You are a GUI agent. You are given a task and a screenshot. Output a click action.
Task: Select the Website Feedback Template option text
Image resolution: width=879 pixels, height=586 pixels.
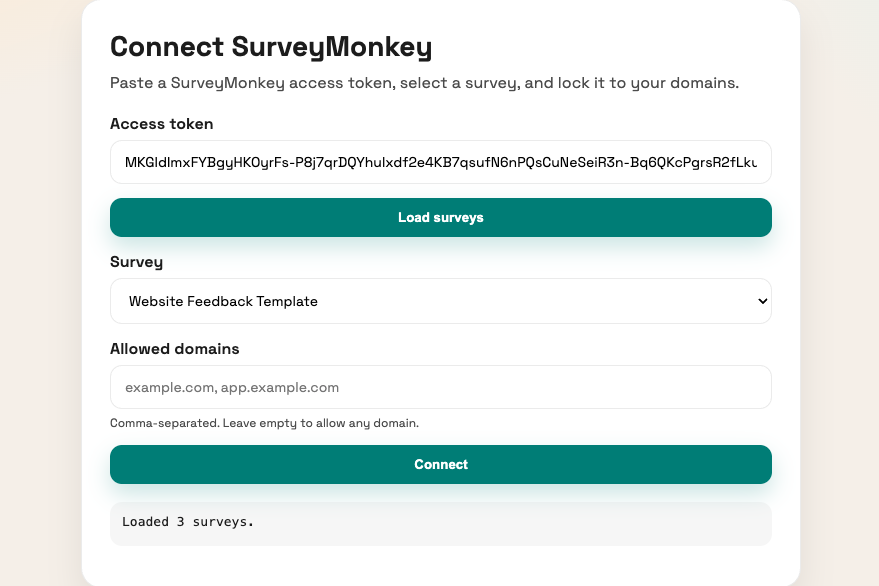[x=223, y=301]
